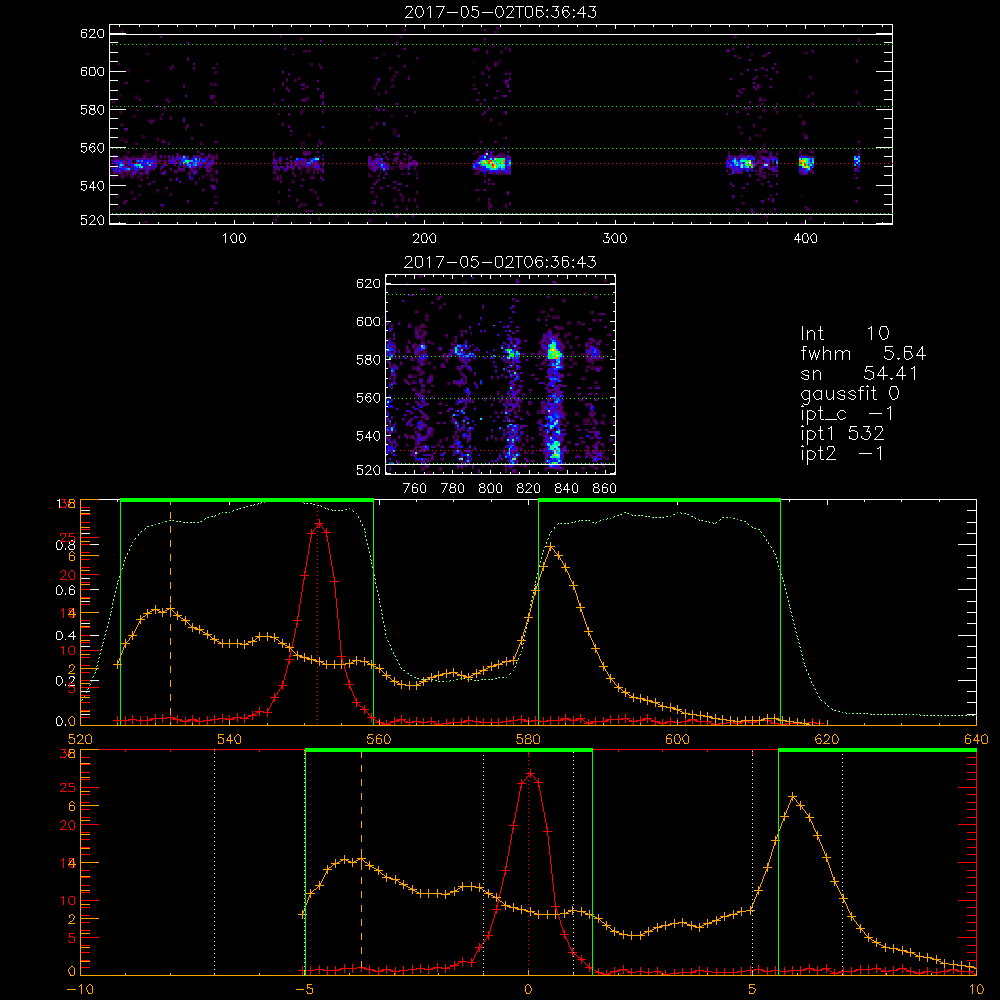The image size is (1000, 1000).
Task: Click the 100 x-axis label of top spectrogram
Action: [234, 239]
